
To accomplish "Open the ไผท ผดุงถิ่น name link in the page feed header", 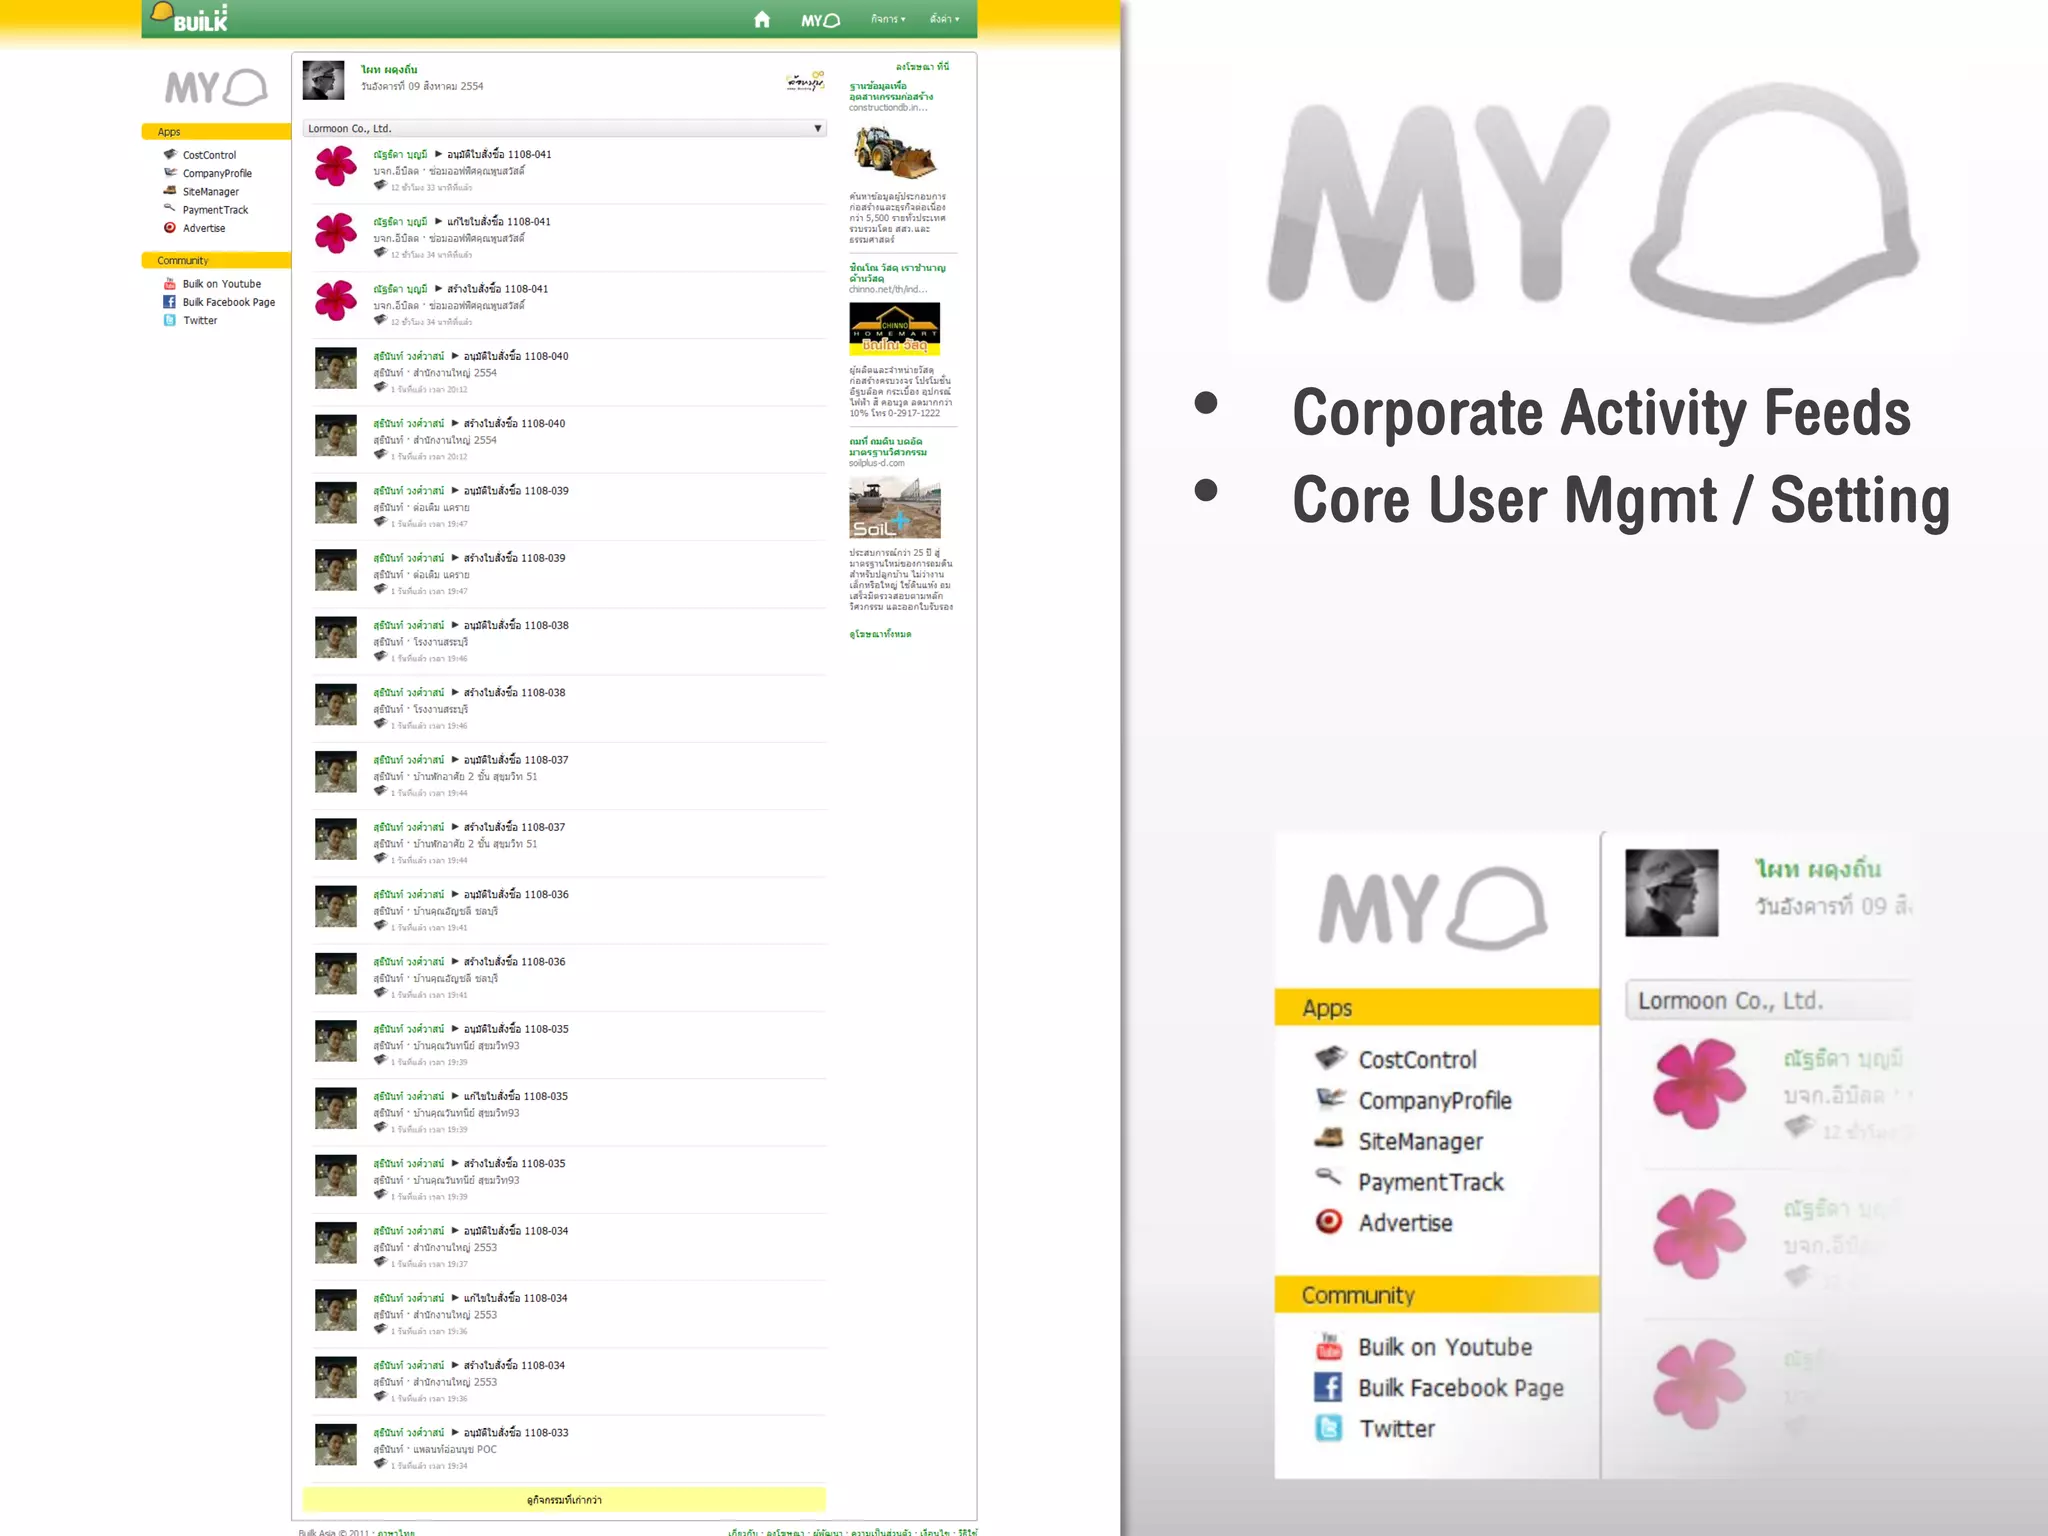I will coord(389,69).
